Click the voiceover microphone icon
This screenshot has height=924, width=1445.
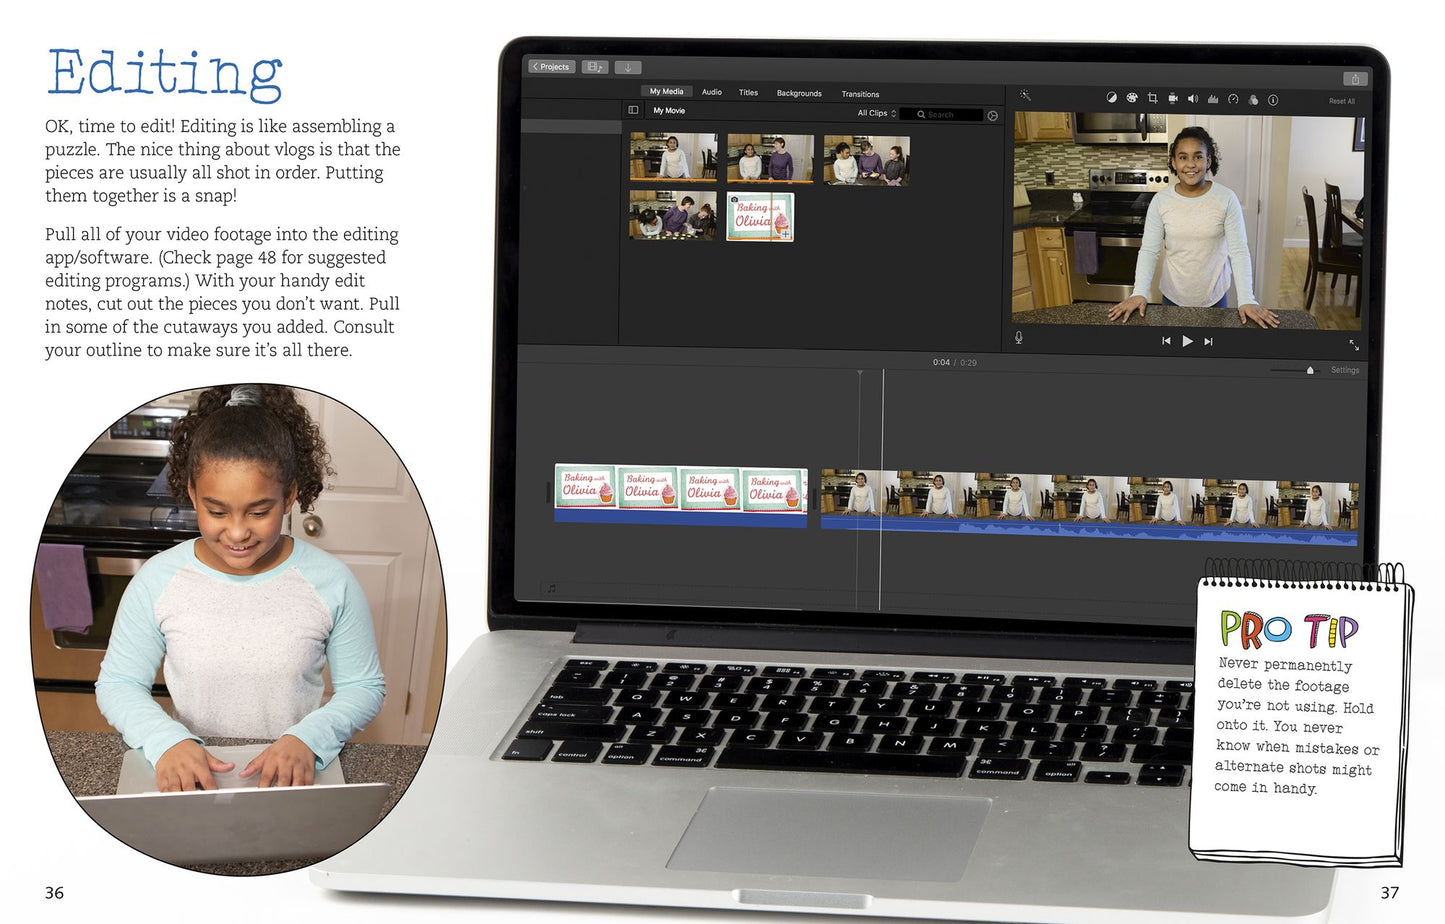(1019, 338)
